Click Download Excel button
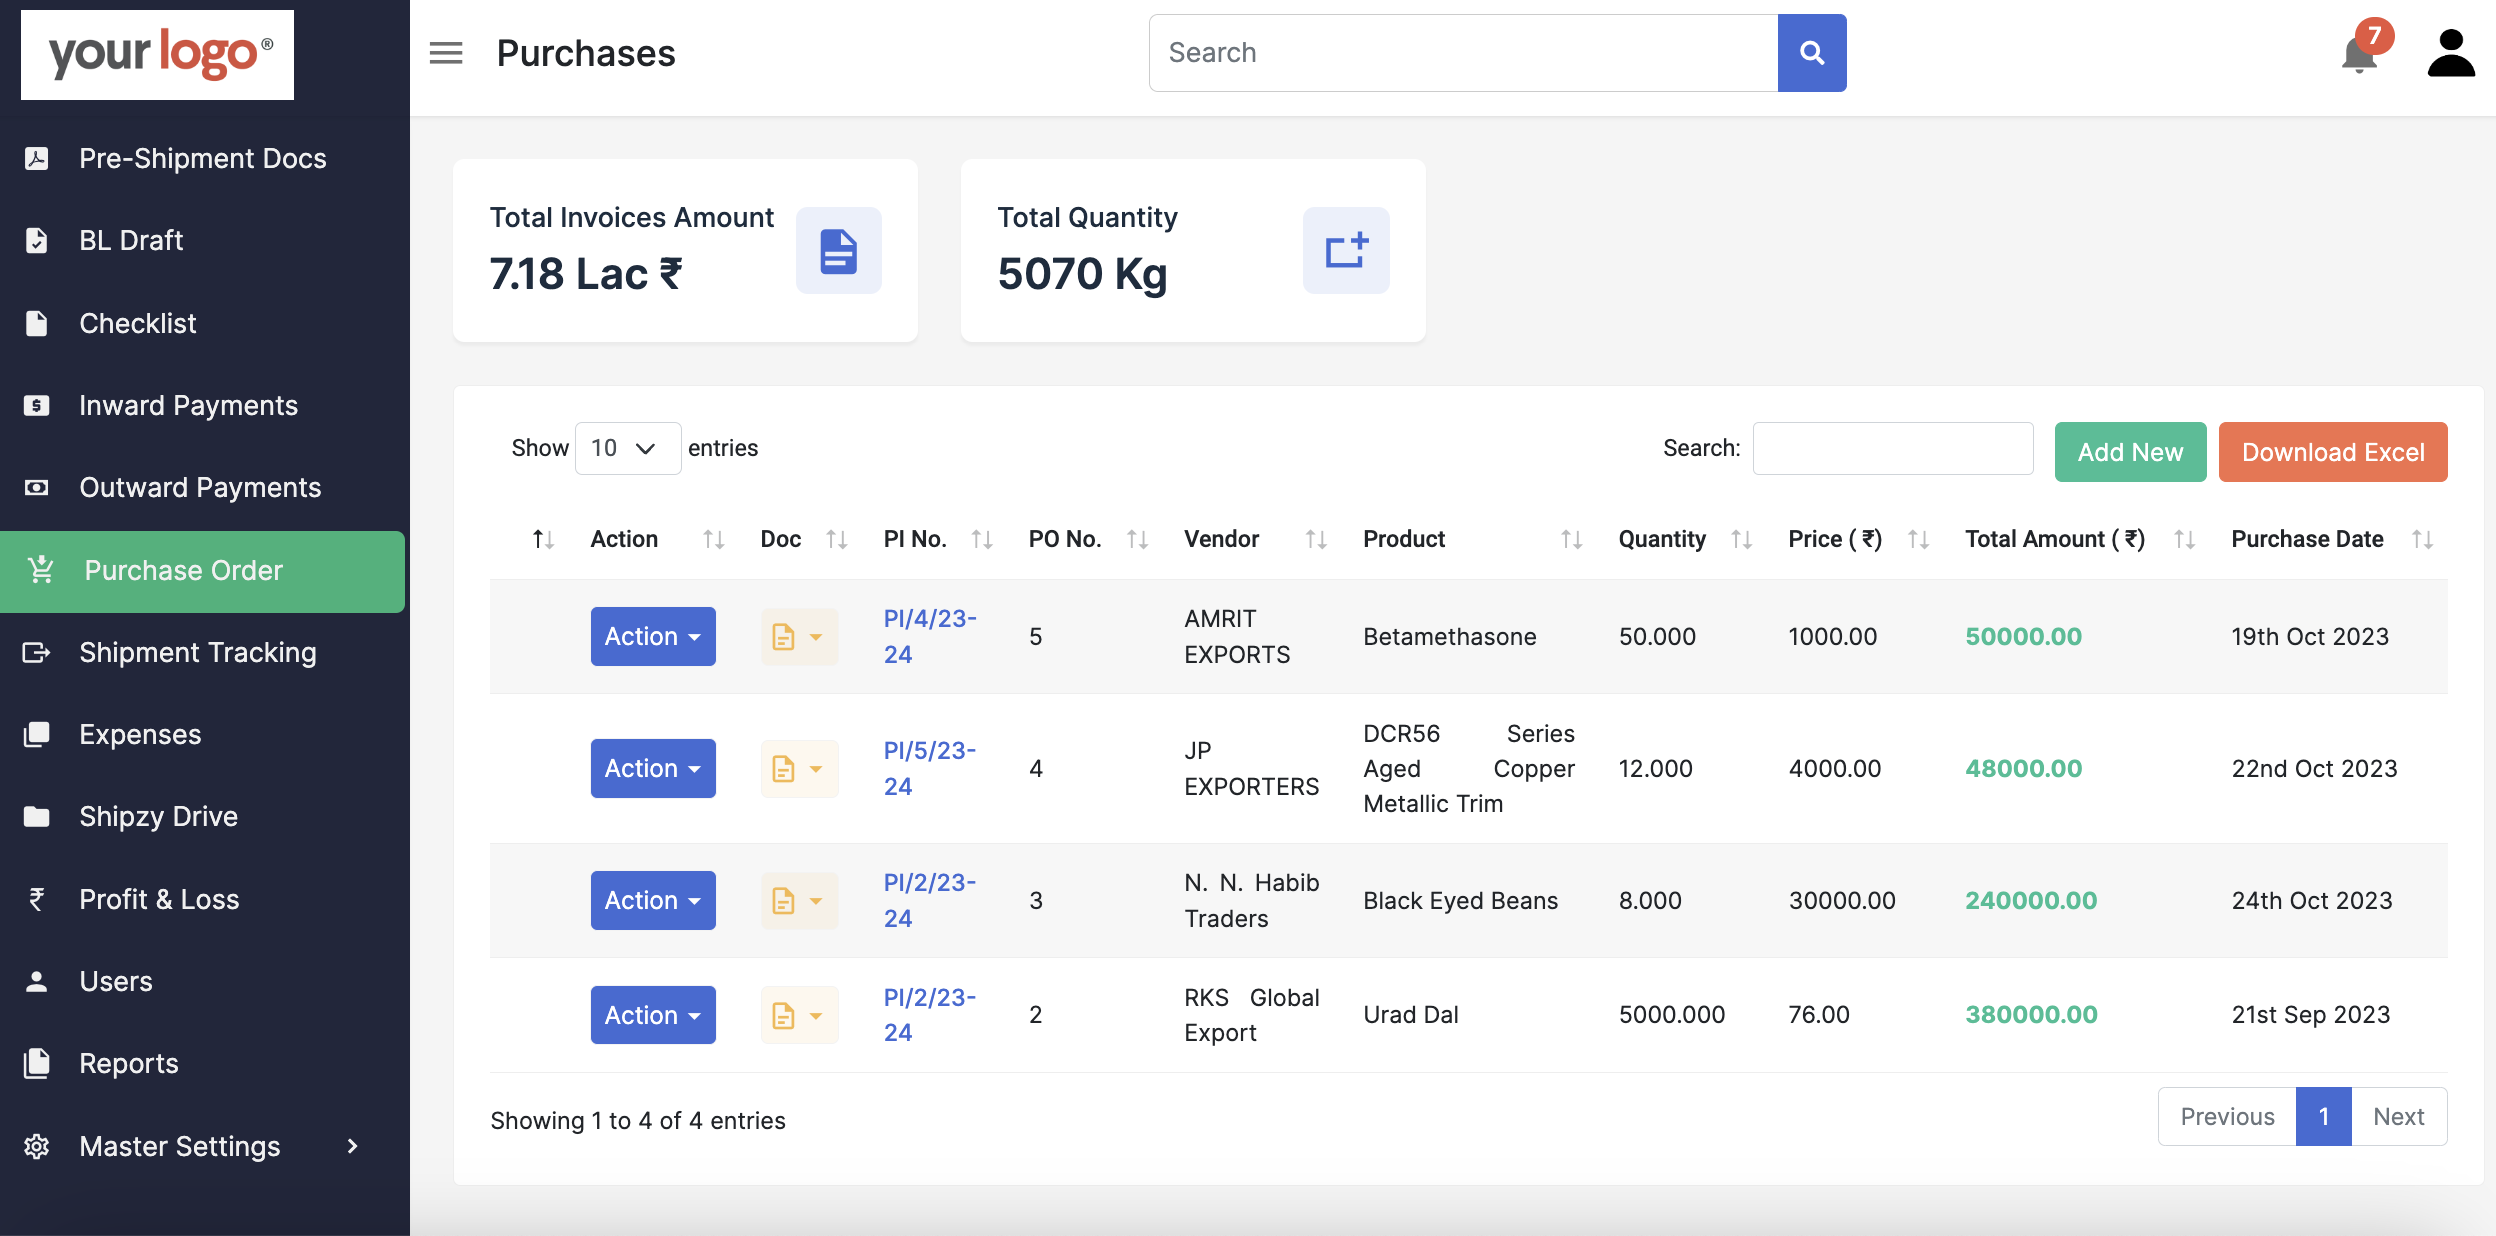 tap(2334, 449)
